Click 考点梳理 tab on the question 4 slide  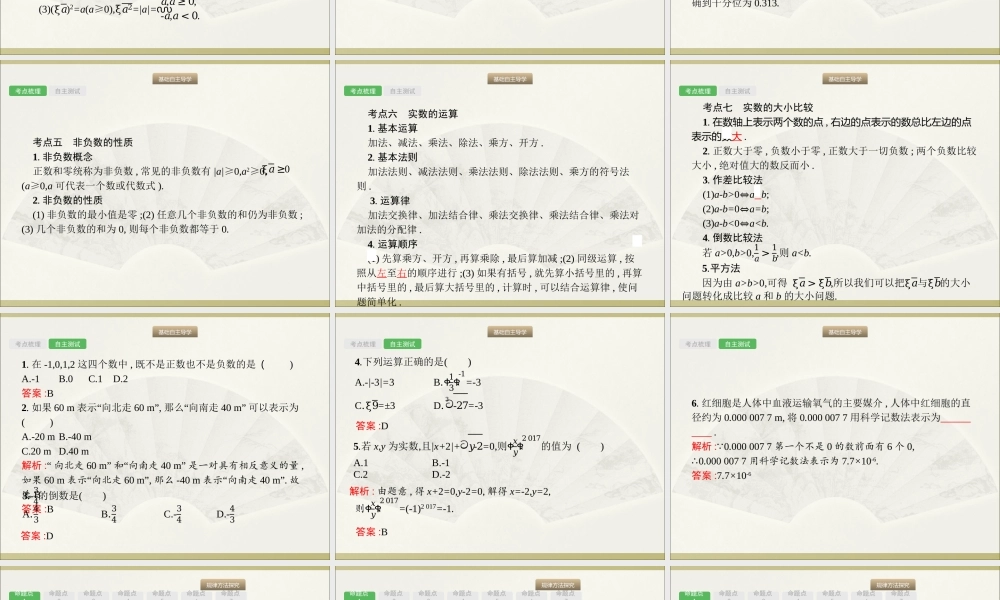[363, 344]
